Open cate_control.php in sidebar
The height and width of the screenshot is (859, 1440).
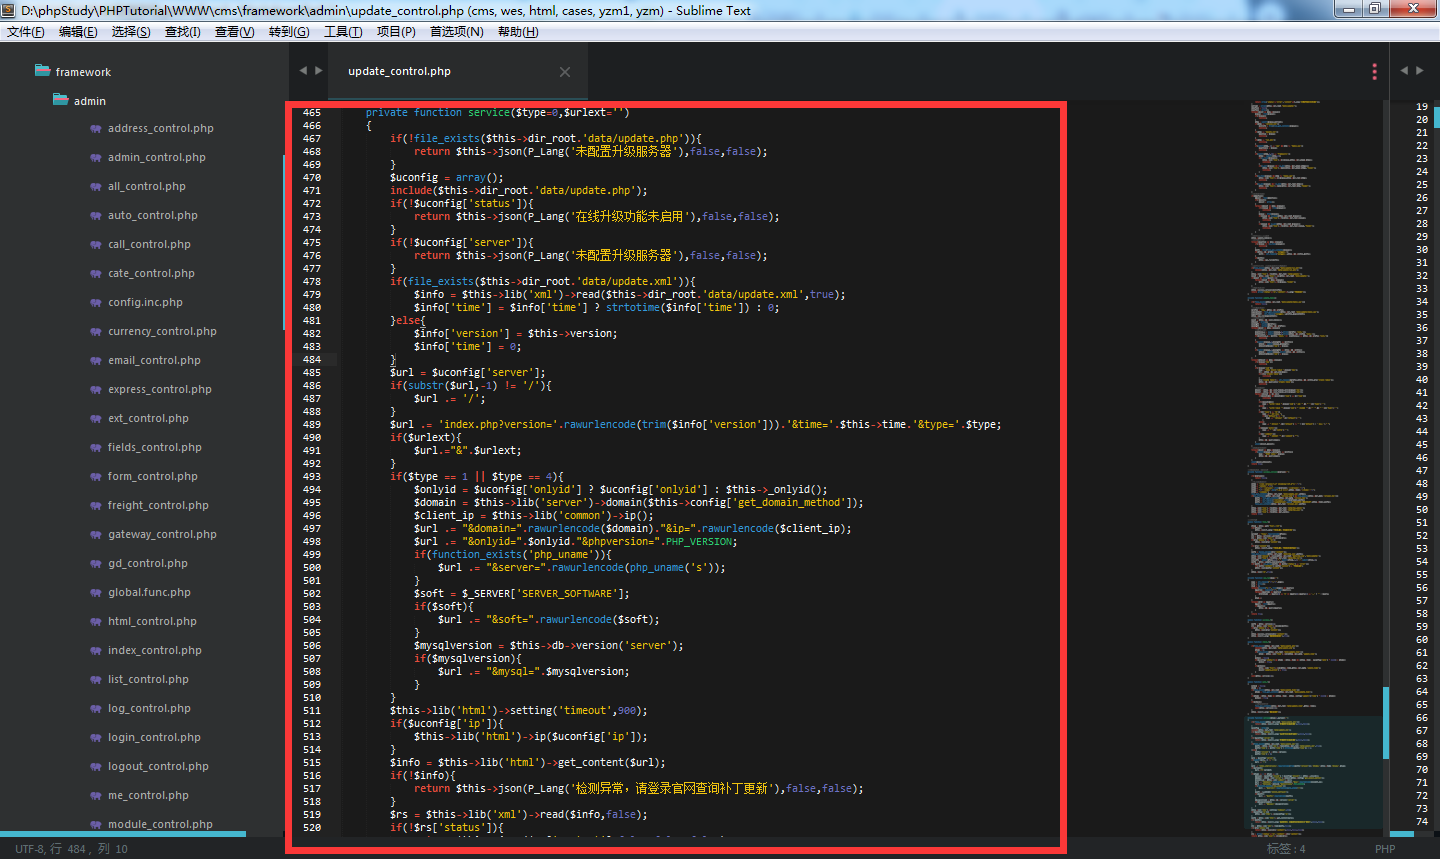click(151, 273)
